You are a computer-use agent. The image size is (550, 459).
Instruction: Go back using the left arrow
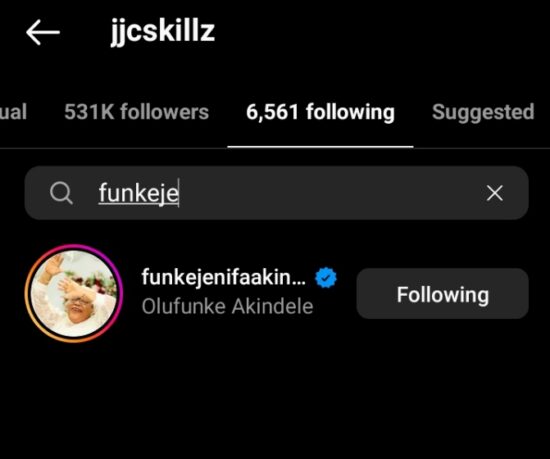(43, 32)
